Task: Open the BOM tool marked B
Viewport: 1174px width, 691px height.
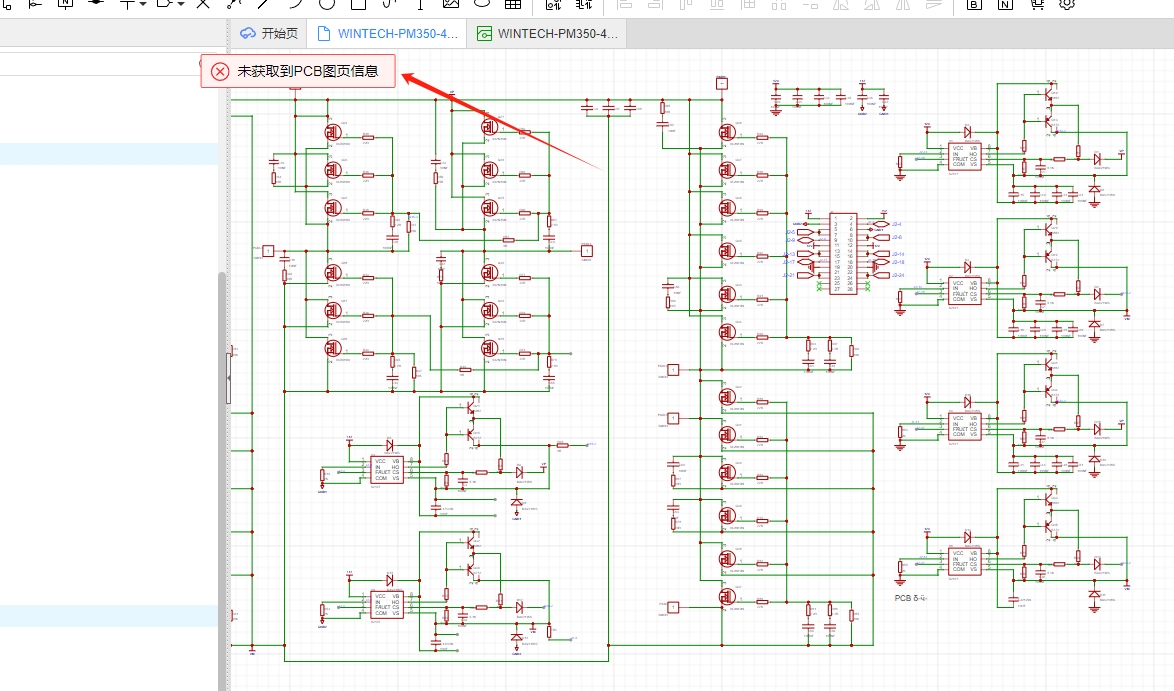Action: pyautogui.click(x=974, y=4)
